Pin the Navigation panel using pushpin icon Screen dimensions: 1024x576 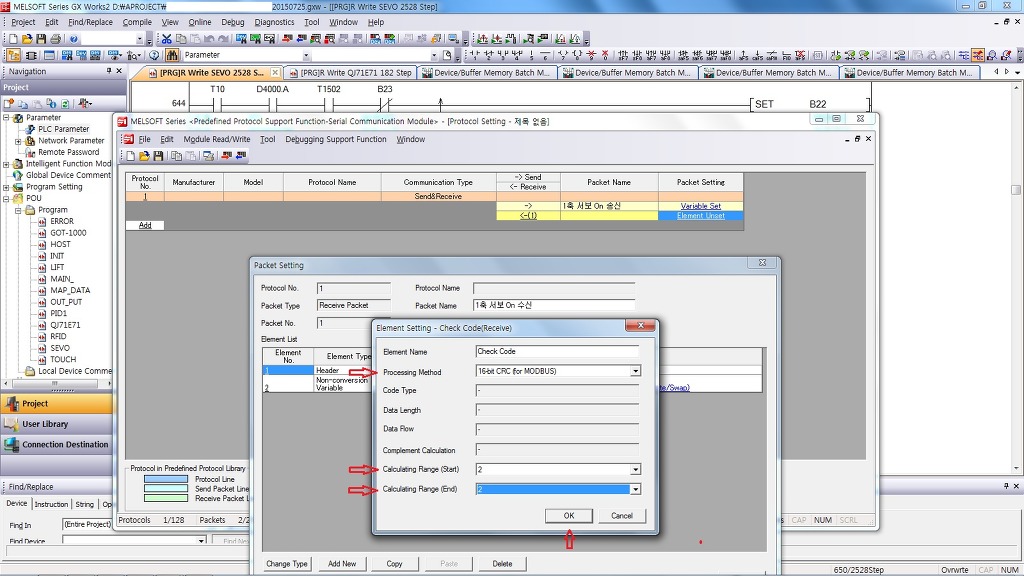coord(109,71)
